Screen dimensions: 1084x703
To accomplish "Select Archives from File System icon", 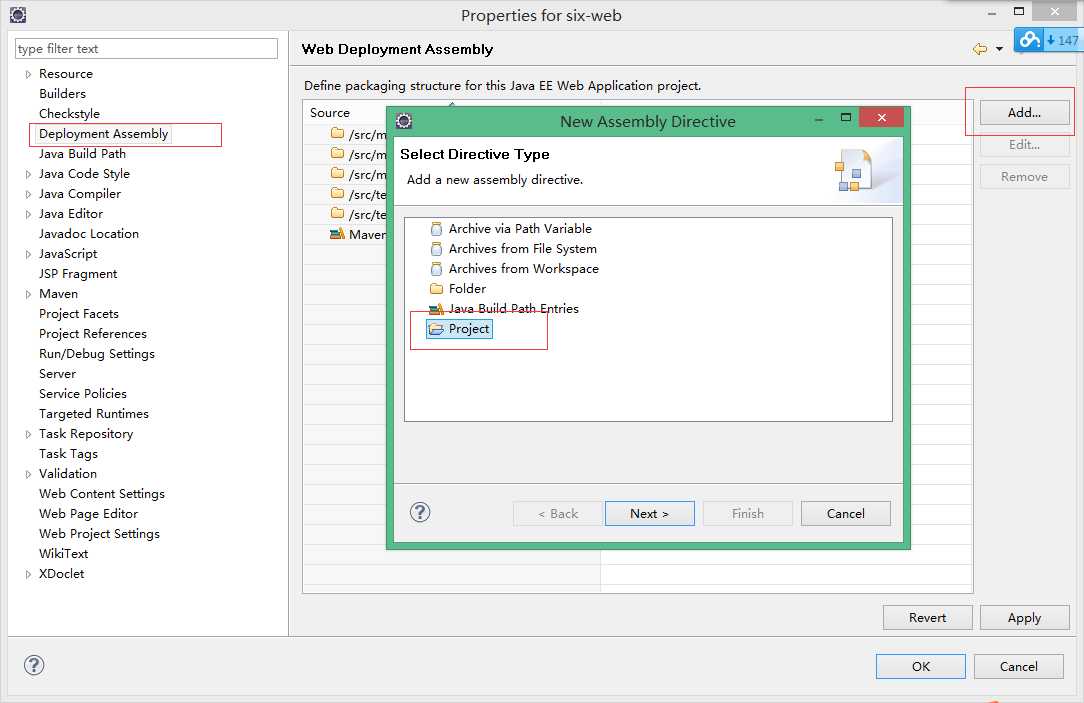I will point(436,249).
